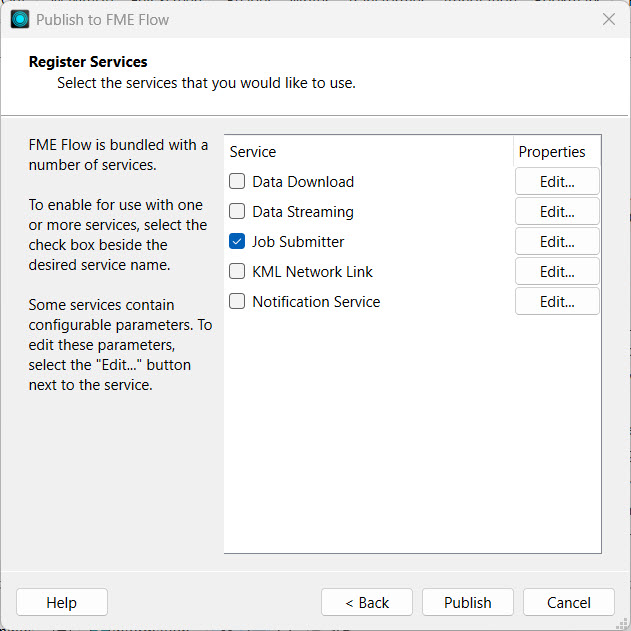The height and width of the screenshot is (631, 631).
Task: Click the Publish to FME Flow title text
Action: tap(103, 19)
